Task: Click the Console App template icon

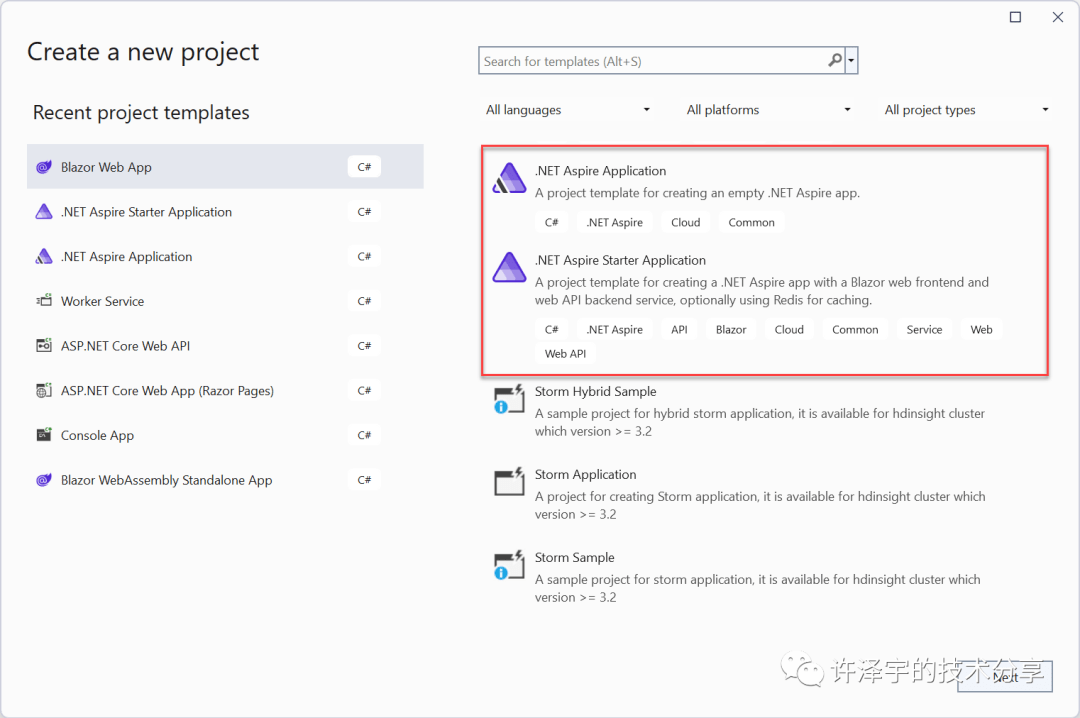Action: coord(44,435)
